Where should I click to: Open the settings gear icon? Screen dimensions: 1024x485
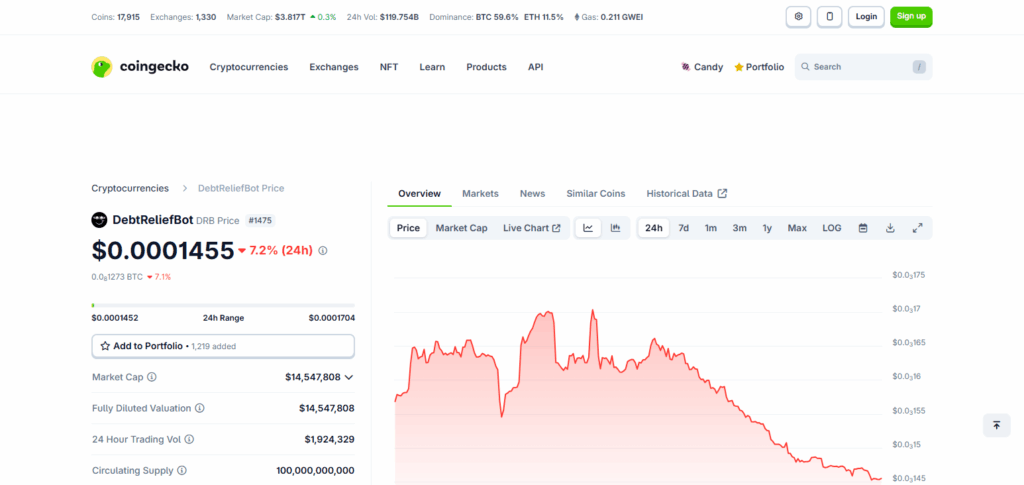coord(798,16)
